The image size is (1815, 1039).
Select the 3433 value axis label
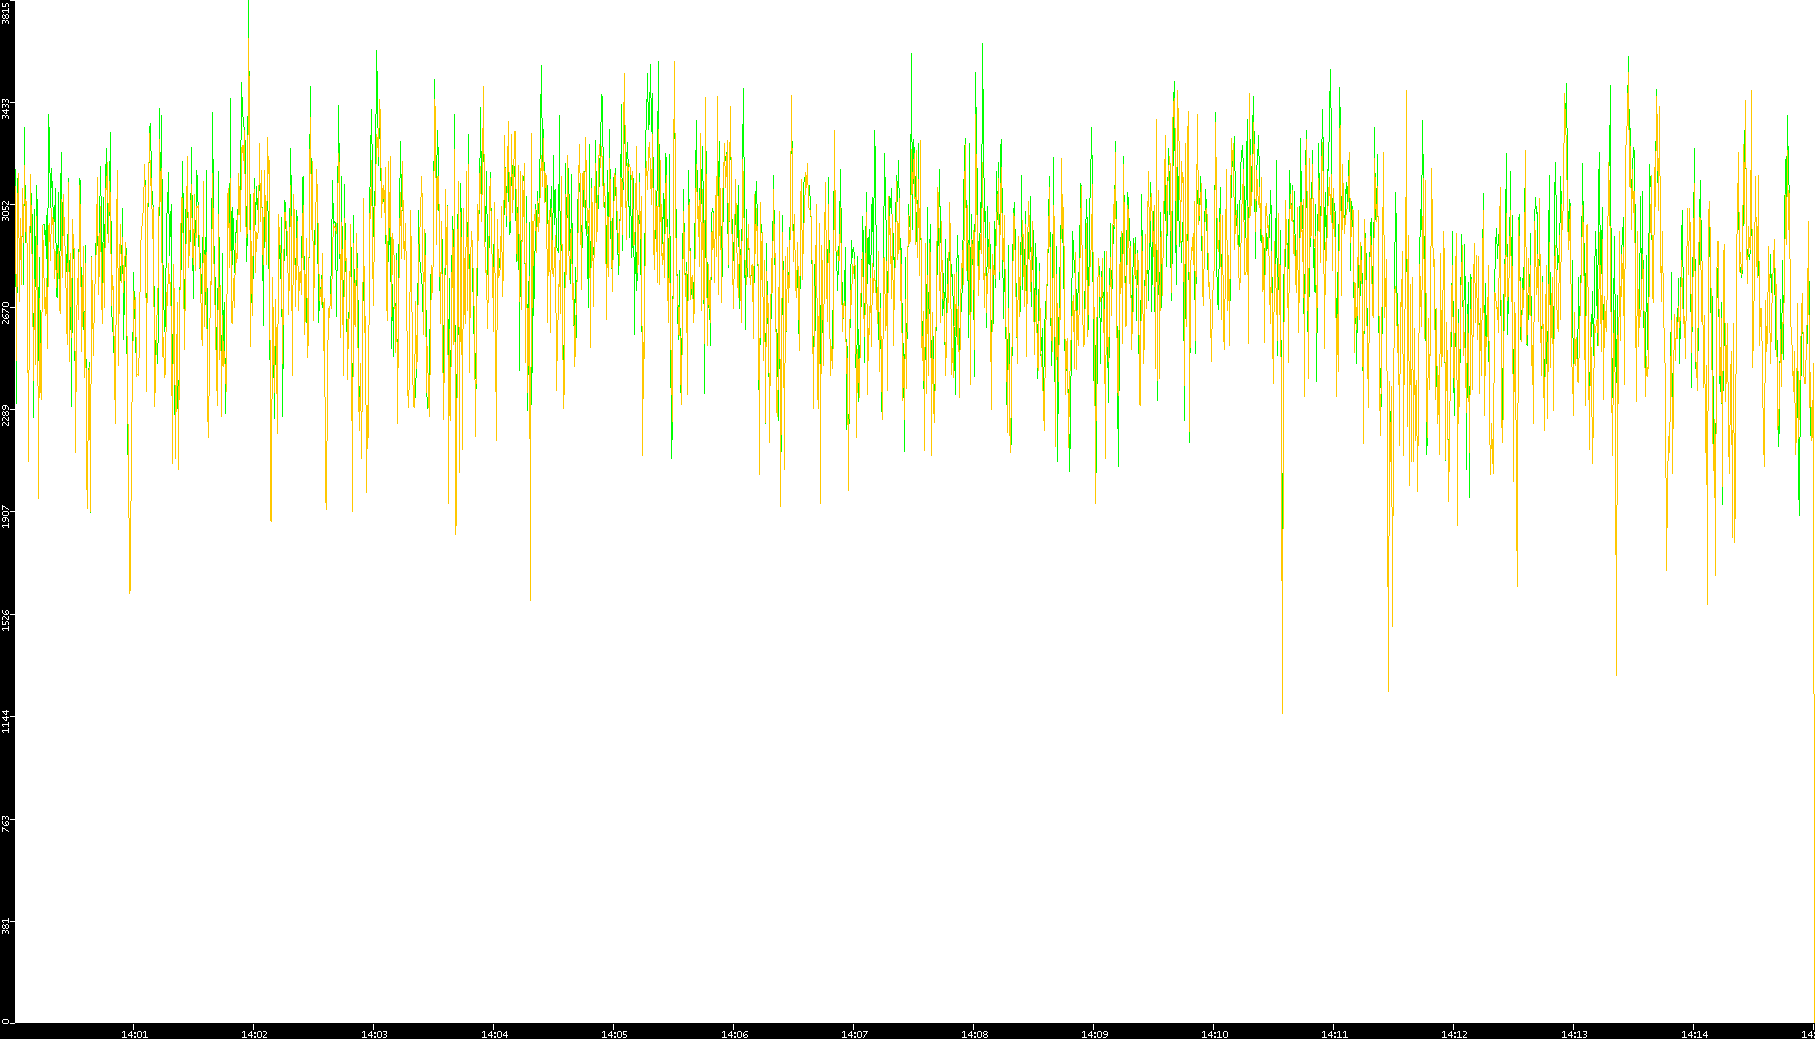click(6, 108)
